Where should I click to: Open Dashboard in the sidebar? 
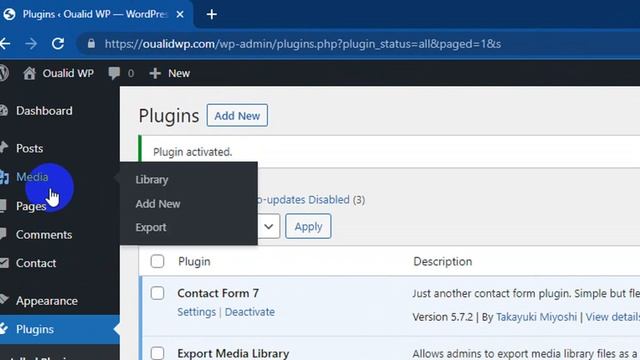pyautogui.click(x=44, y=111)
